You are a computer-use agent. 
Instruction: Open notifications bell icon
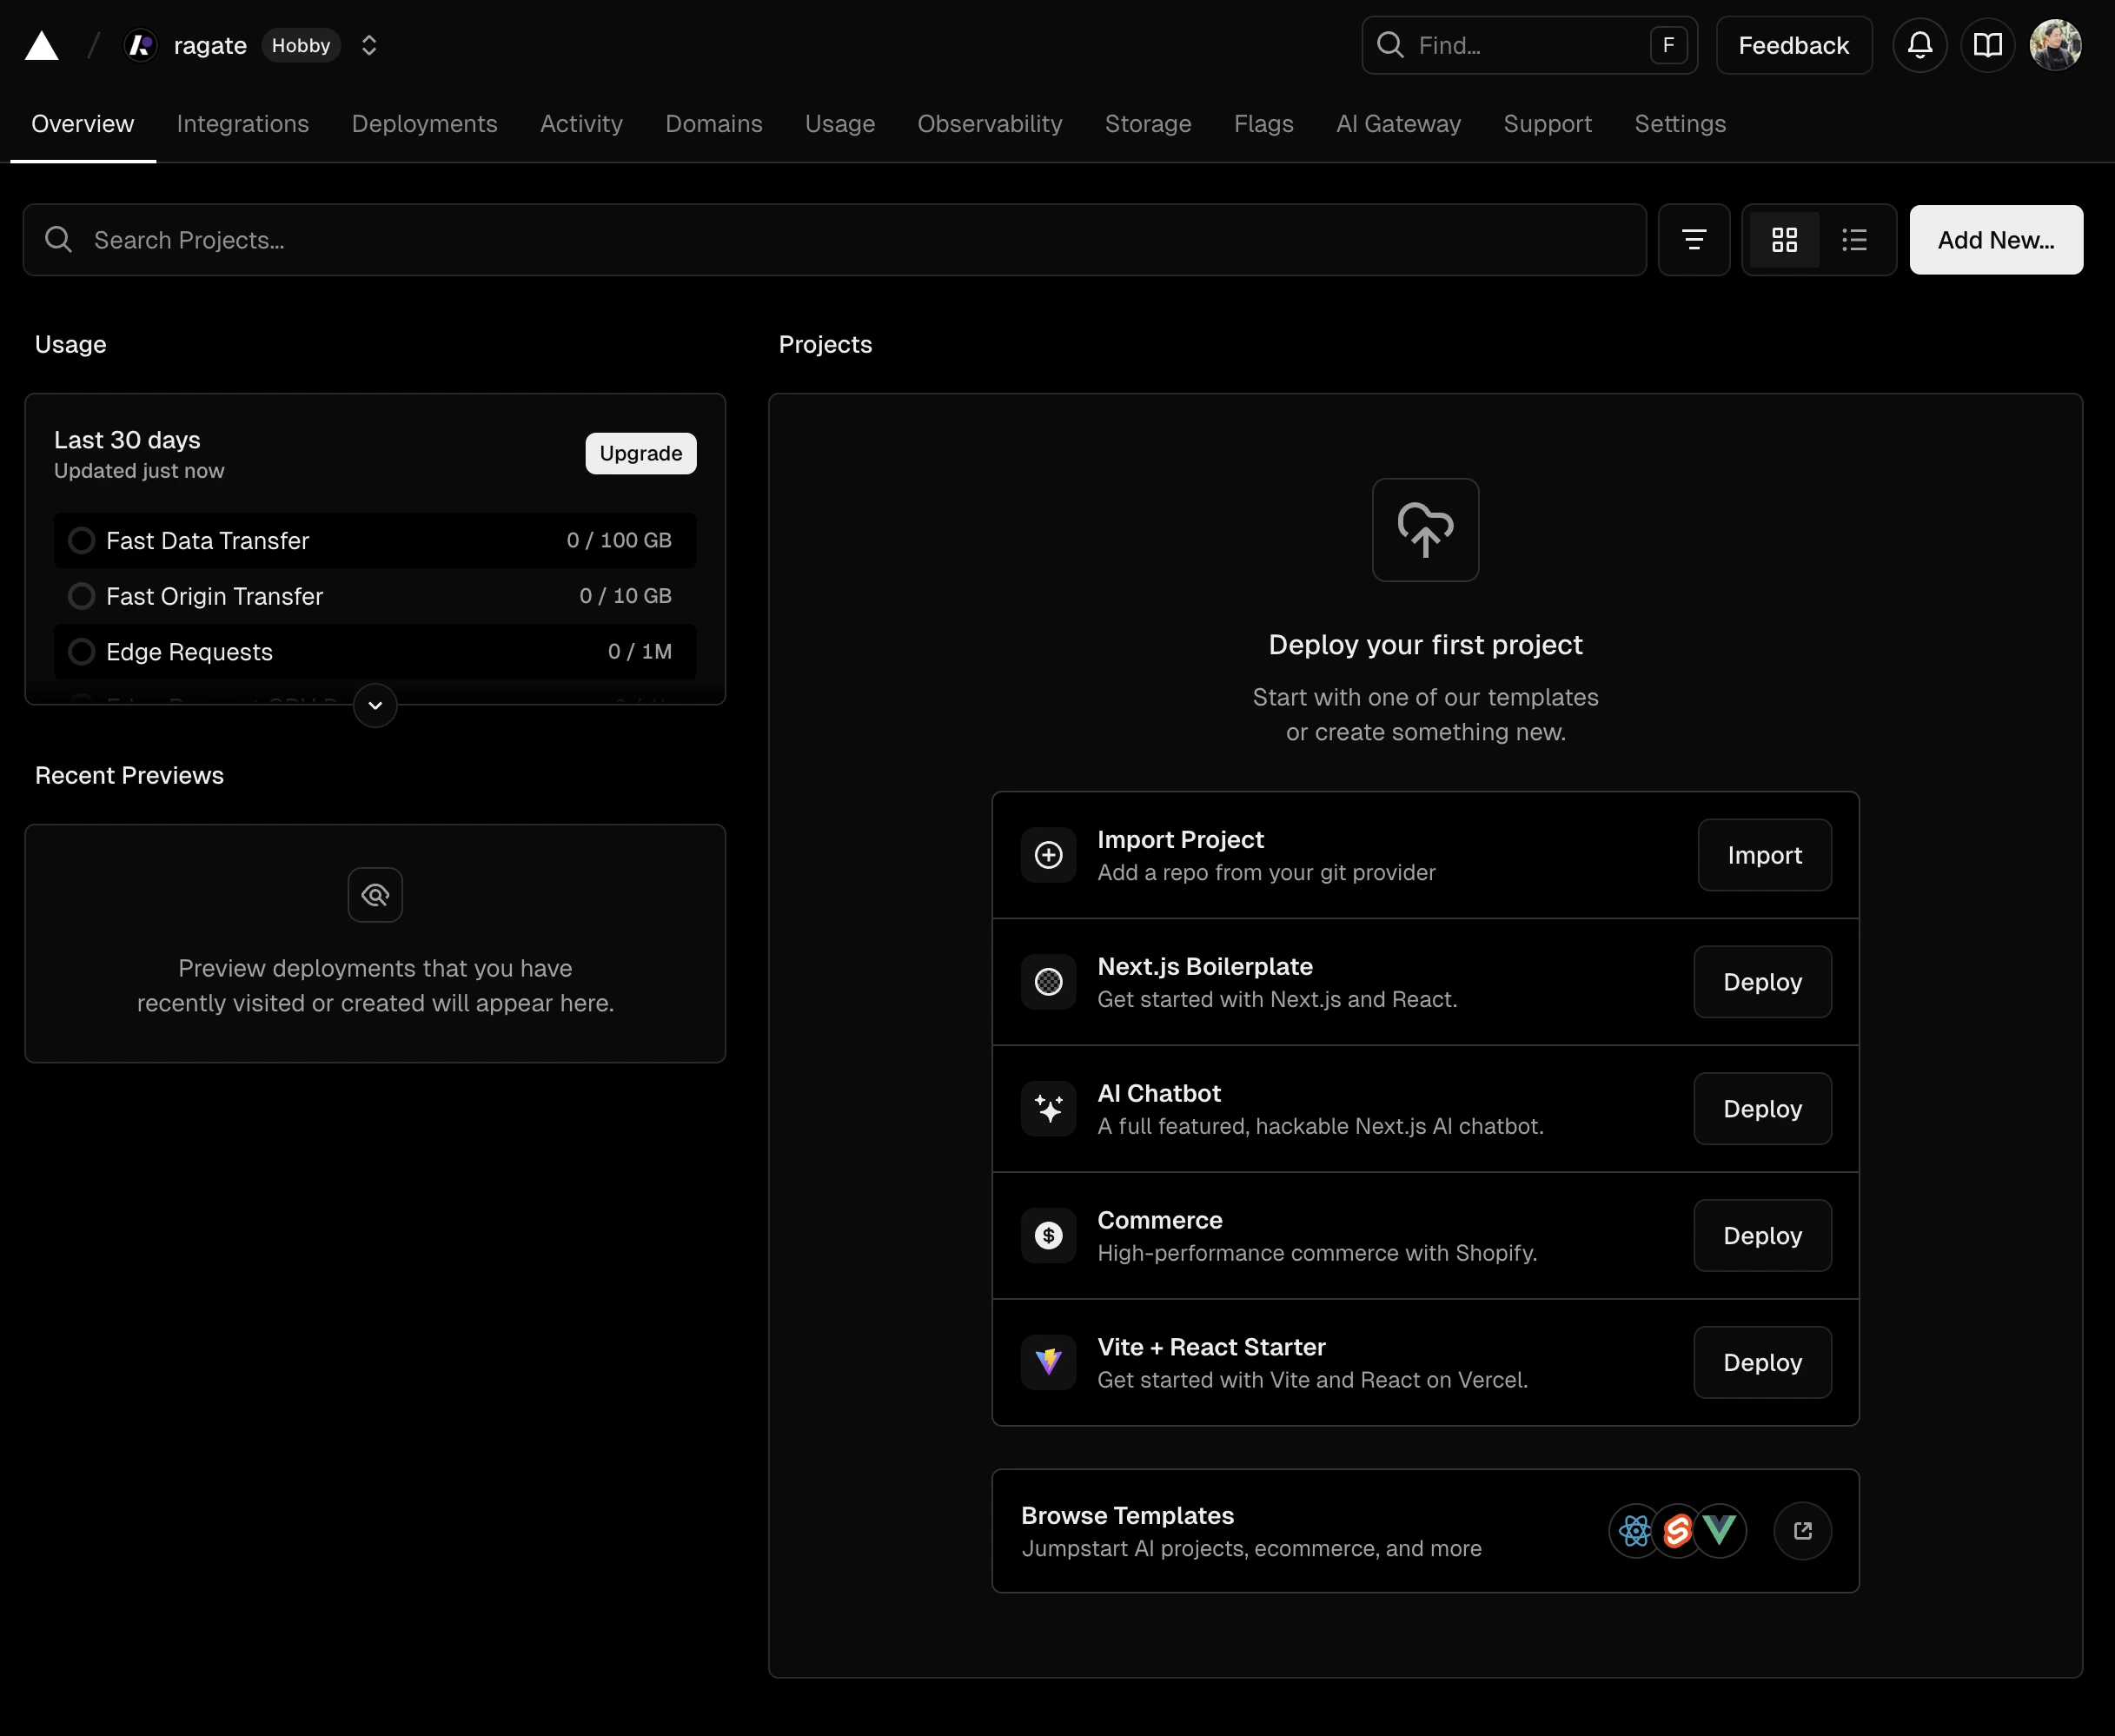coord(1920,45)
